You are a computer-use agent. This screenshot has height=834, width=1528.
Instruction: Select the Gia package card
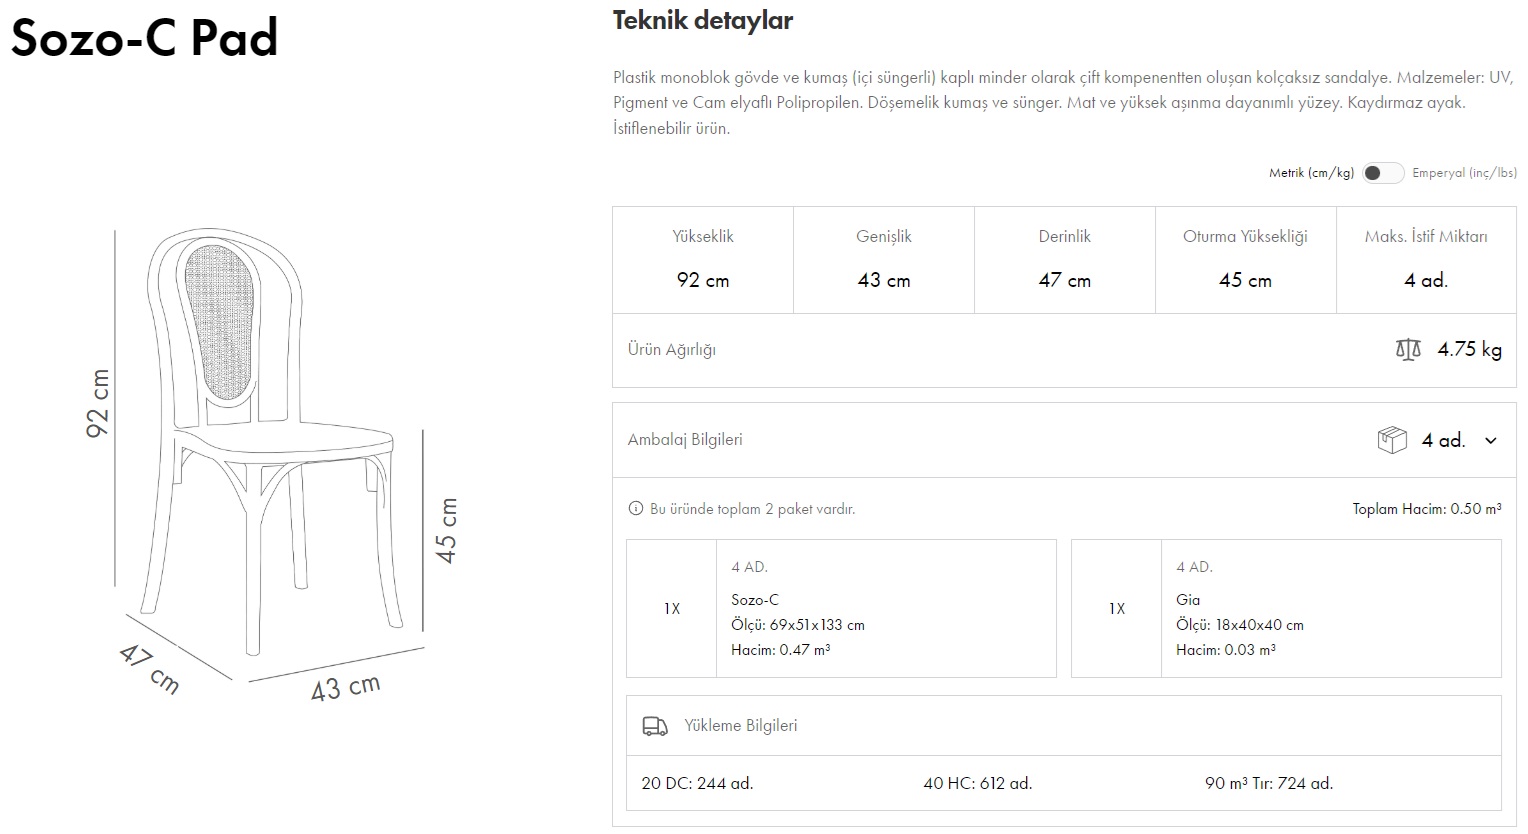[x=1286, y=608]
